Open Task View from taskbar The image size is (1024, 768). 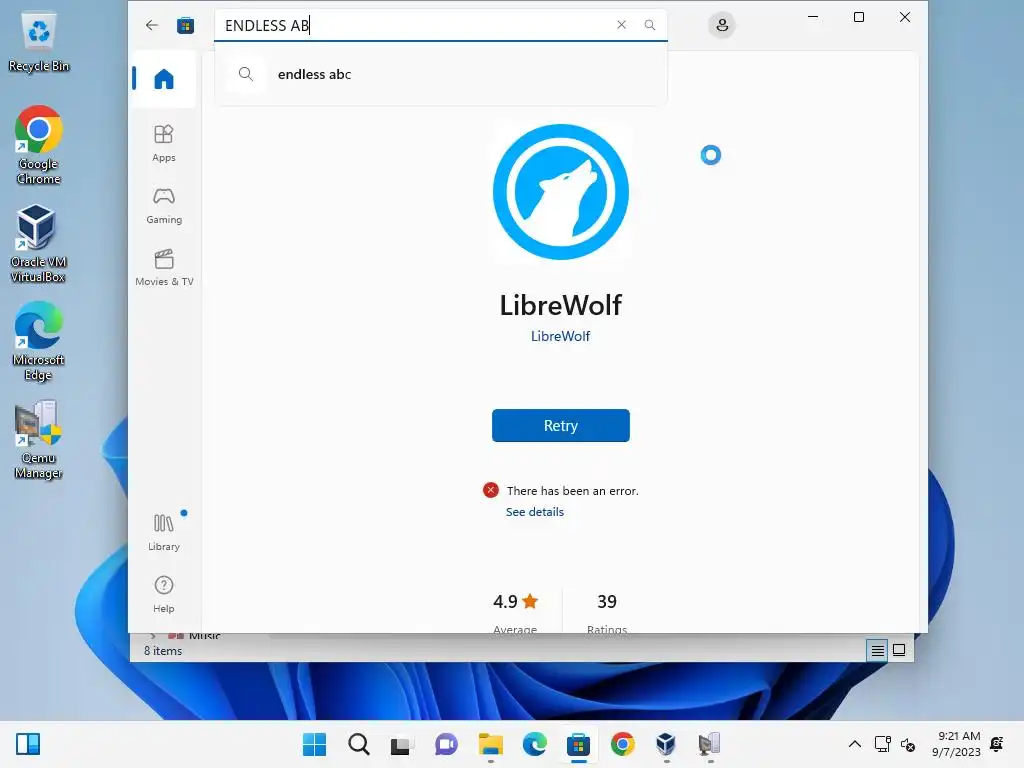402,744
